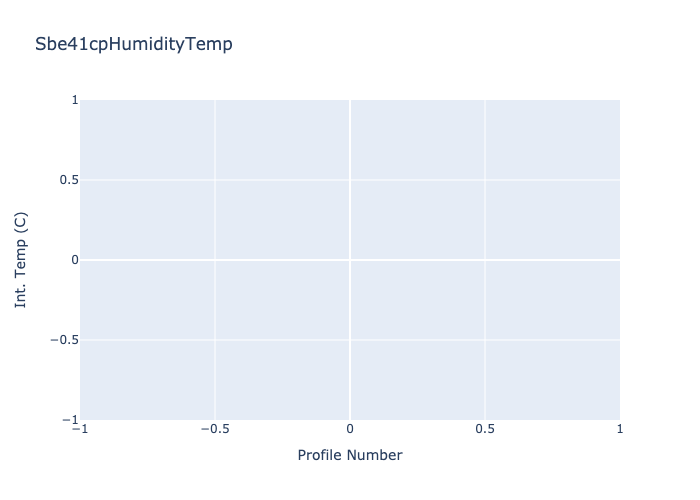Click the lower-left quadrant of the plot area
This screenshot has width=700, height=500.
(x=150, y=380)
